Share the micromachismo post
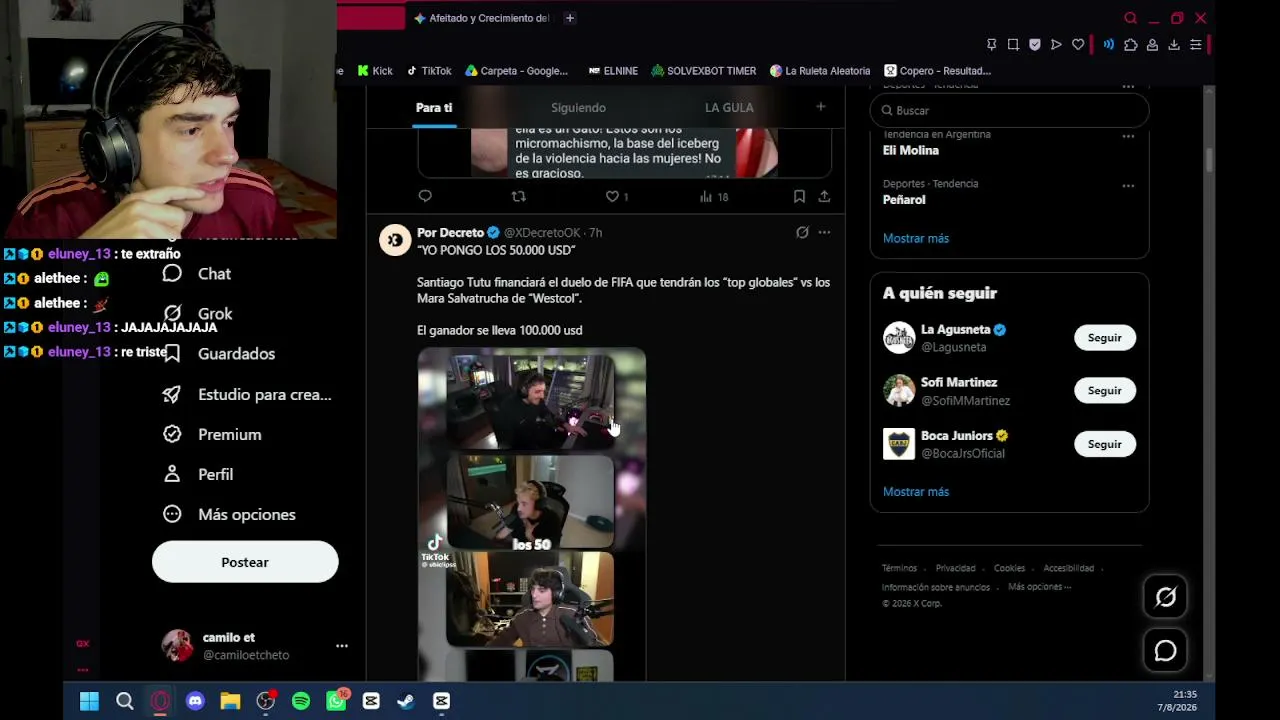 [x=824, y=197]
